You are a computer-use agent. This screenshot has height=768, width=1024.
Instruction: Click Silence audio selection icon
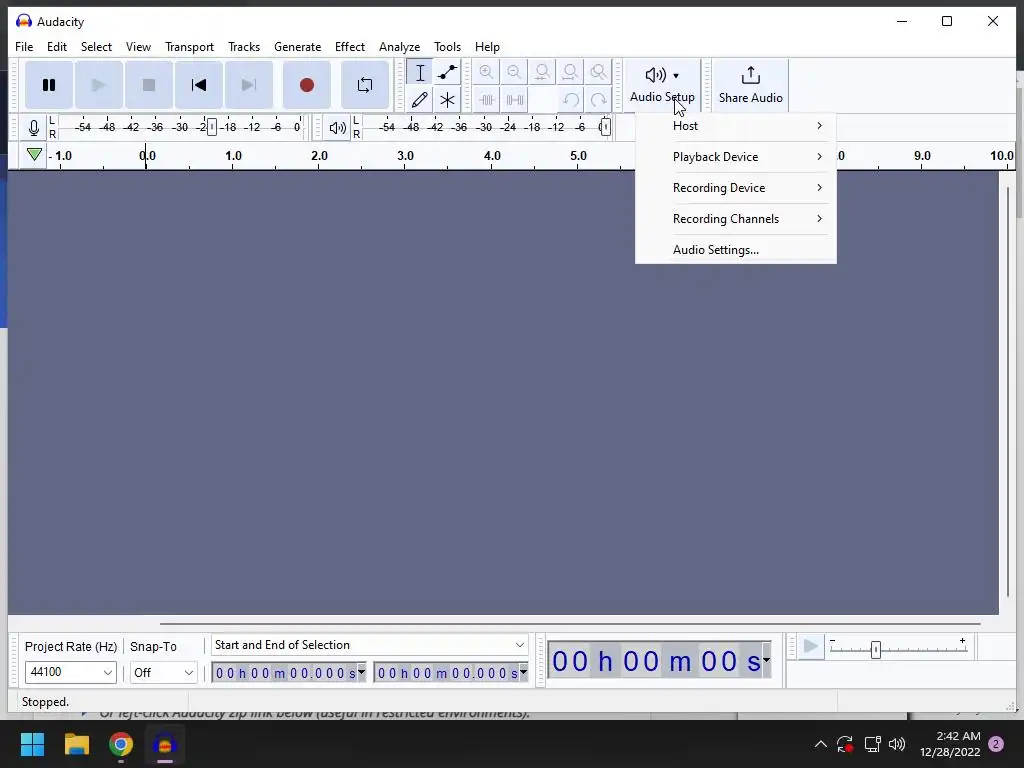click(515, 100)
